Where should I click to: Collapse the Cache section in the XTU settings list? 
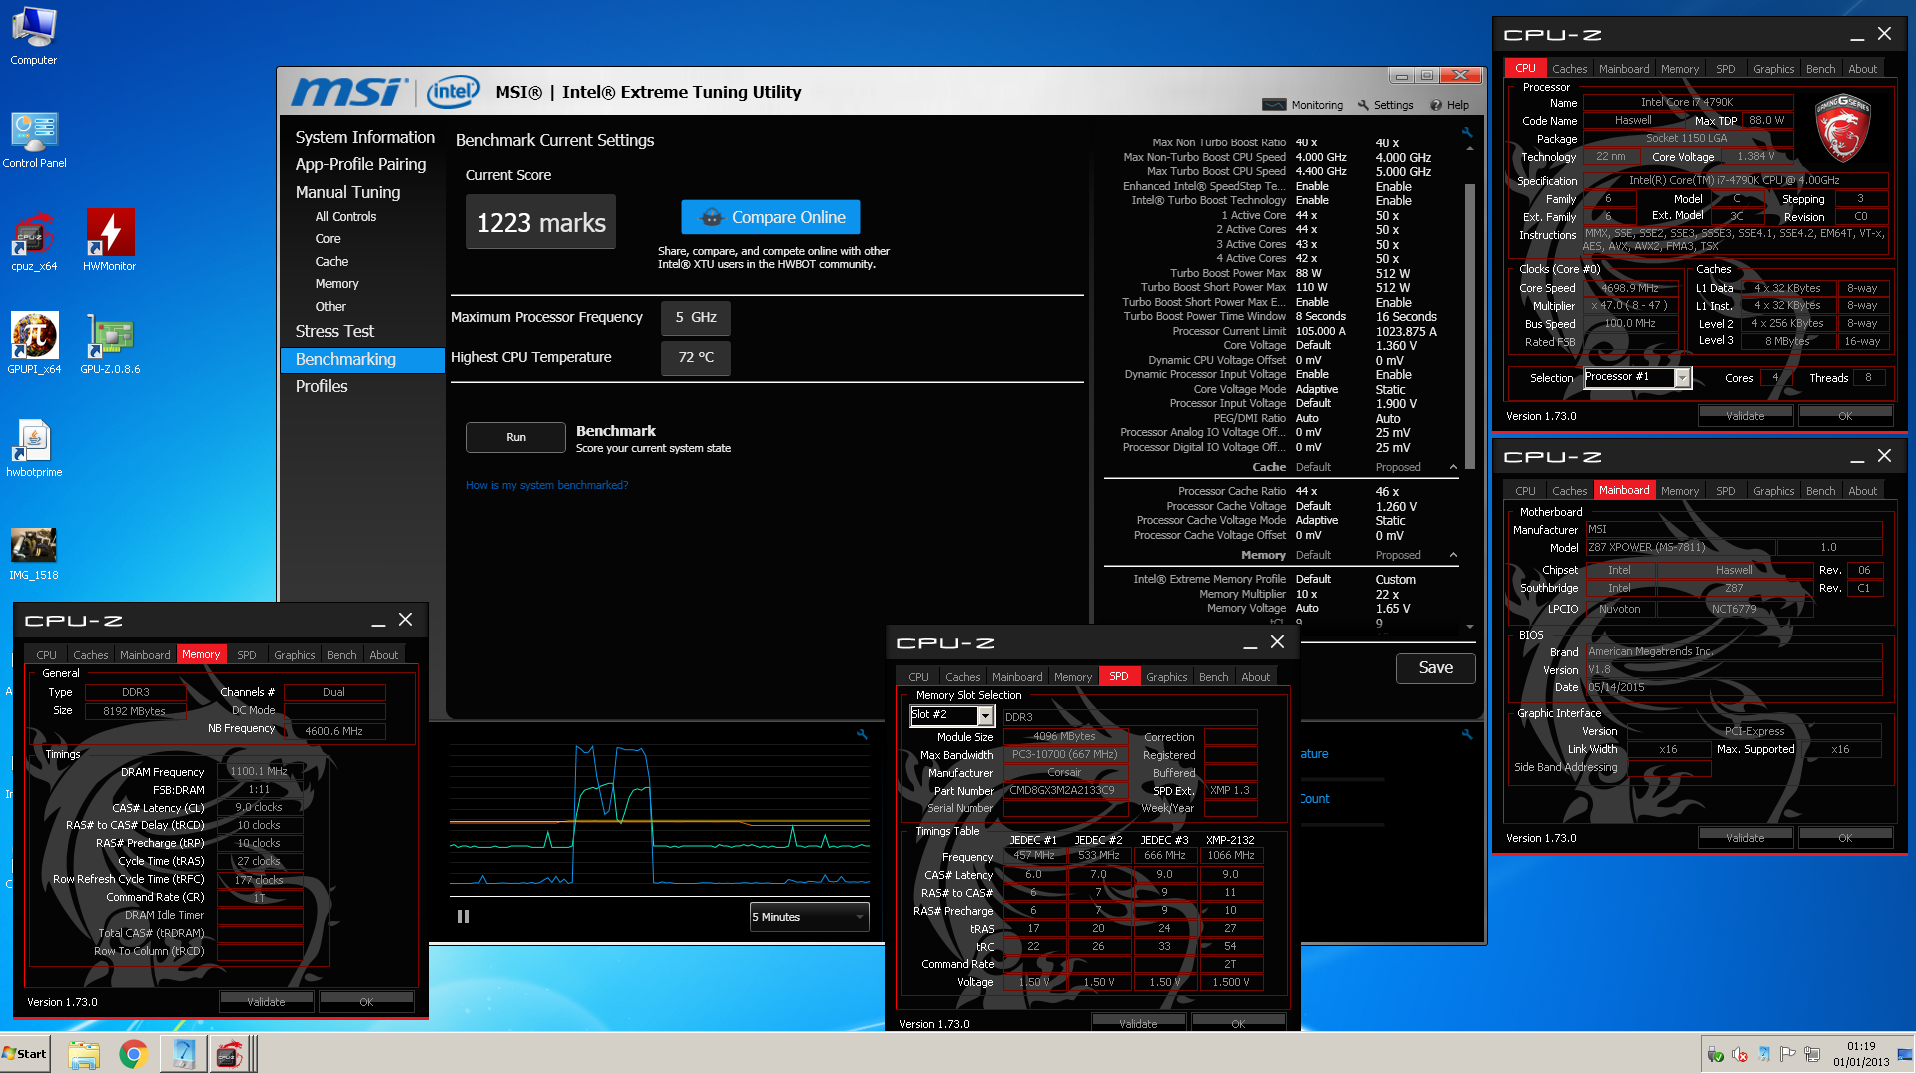click(1453, 467)
